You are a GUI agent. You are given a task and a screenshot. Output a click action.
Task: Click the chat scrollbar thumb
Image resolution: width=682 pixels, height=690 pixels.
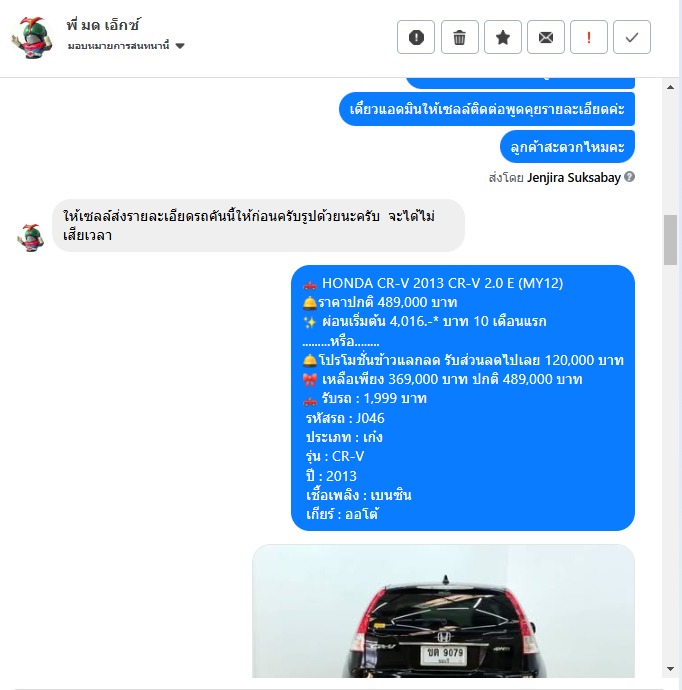click(670, 240)
